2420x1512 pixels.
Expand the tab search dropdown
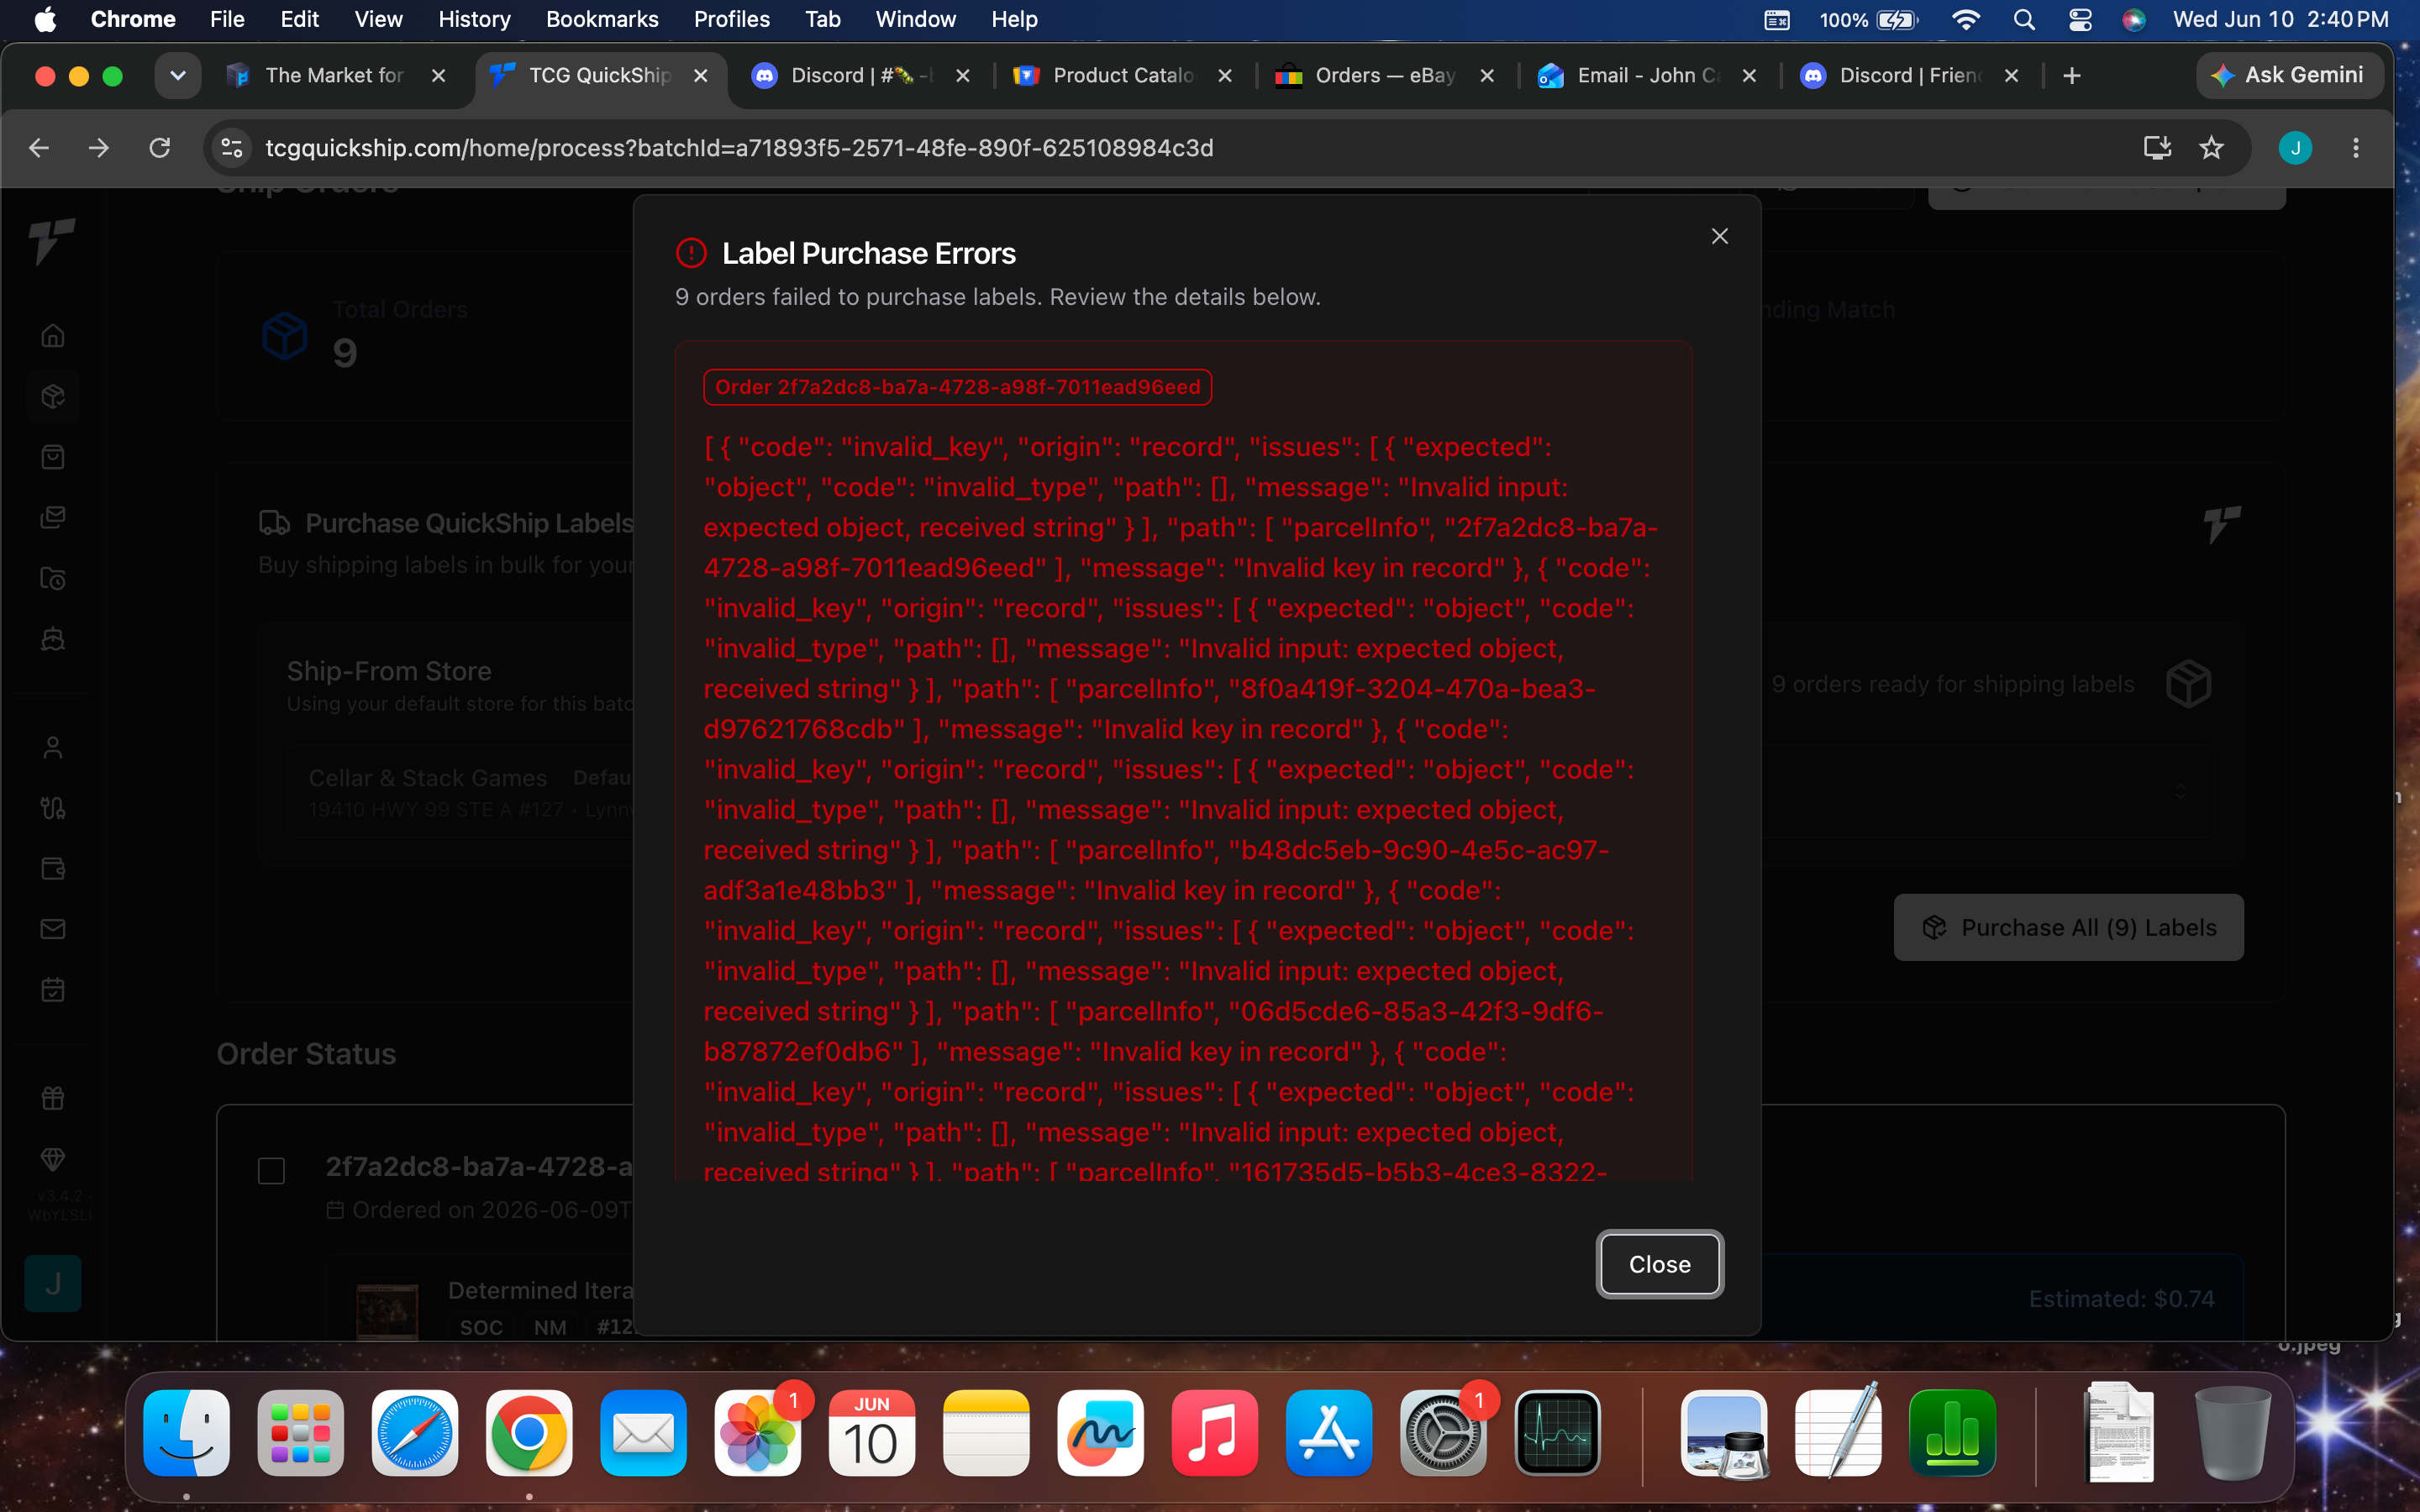(x=178, y=75)
